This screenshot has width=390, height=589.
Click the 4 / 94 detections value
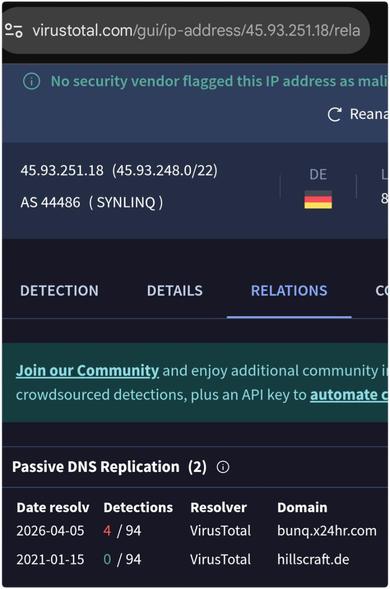122,531
